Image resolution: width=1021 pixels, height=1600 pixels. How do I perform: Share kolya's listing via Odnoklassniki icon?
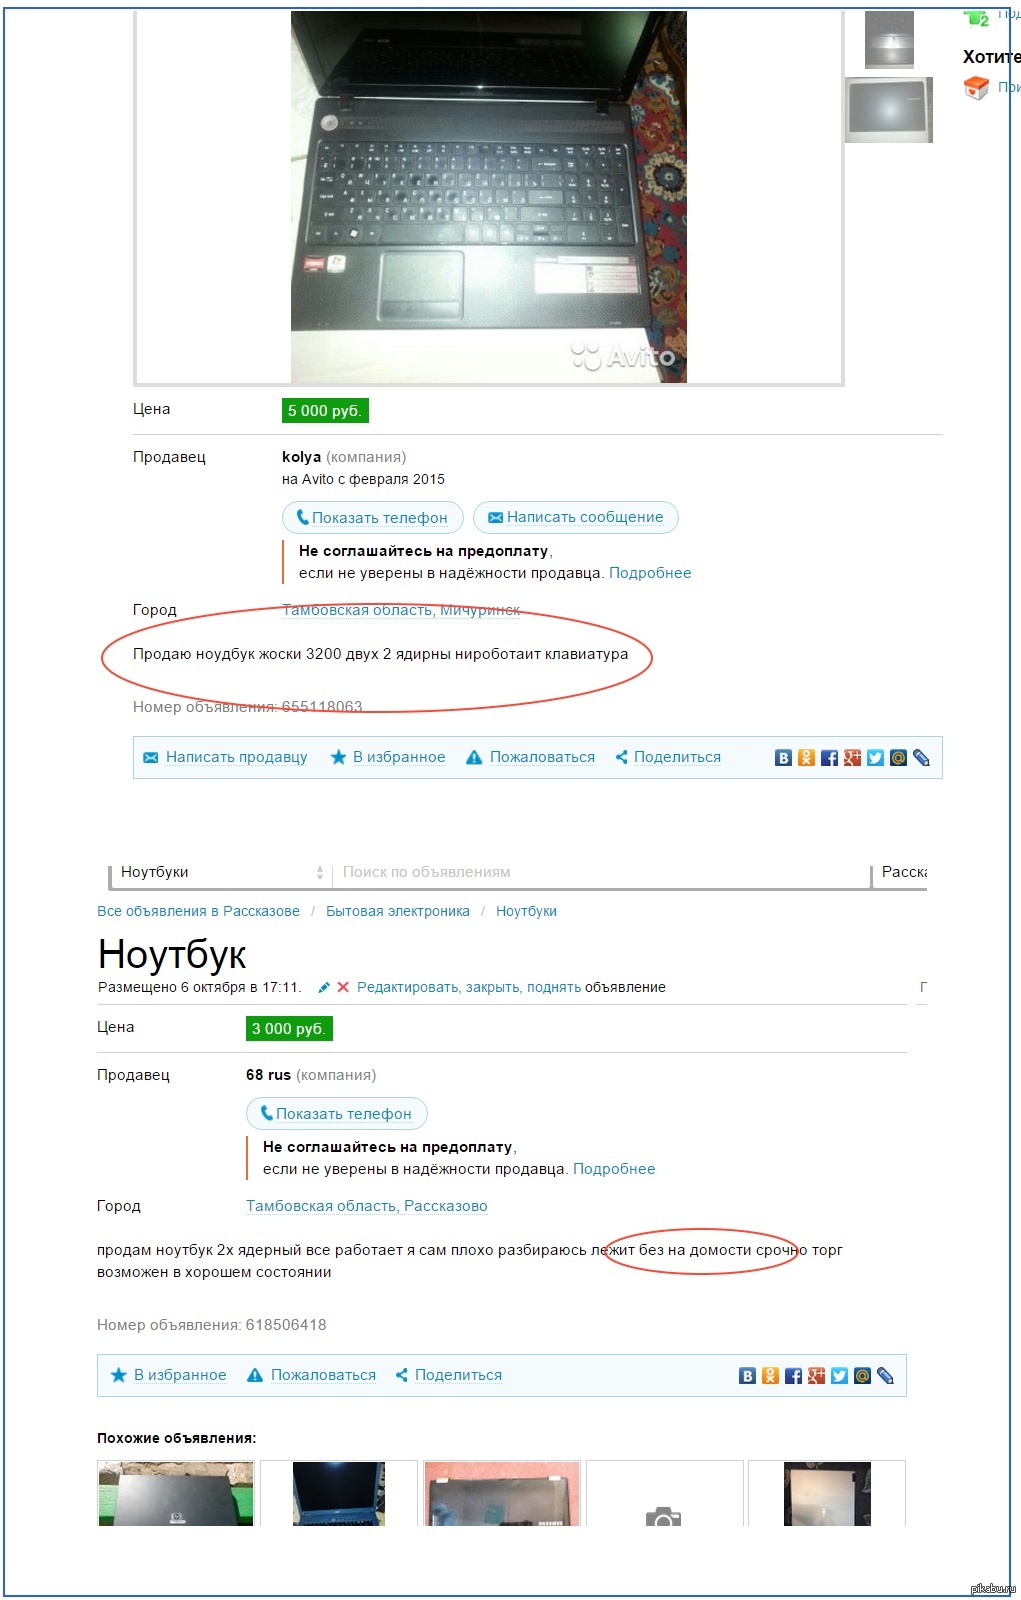(806, 758)
